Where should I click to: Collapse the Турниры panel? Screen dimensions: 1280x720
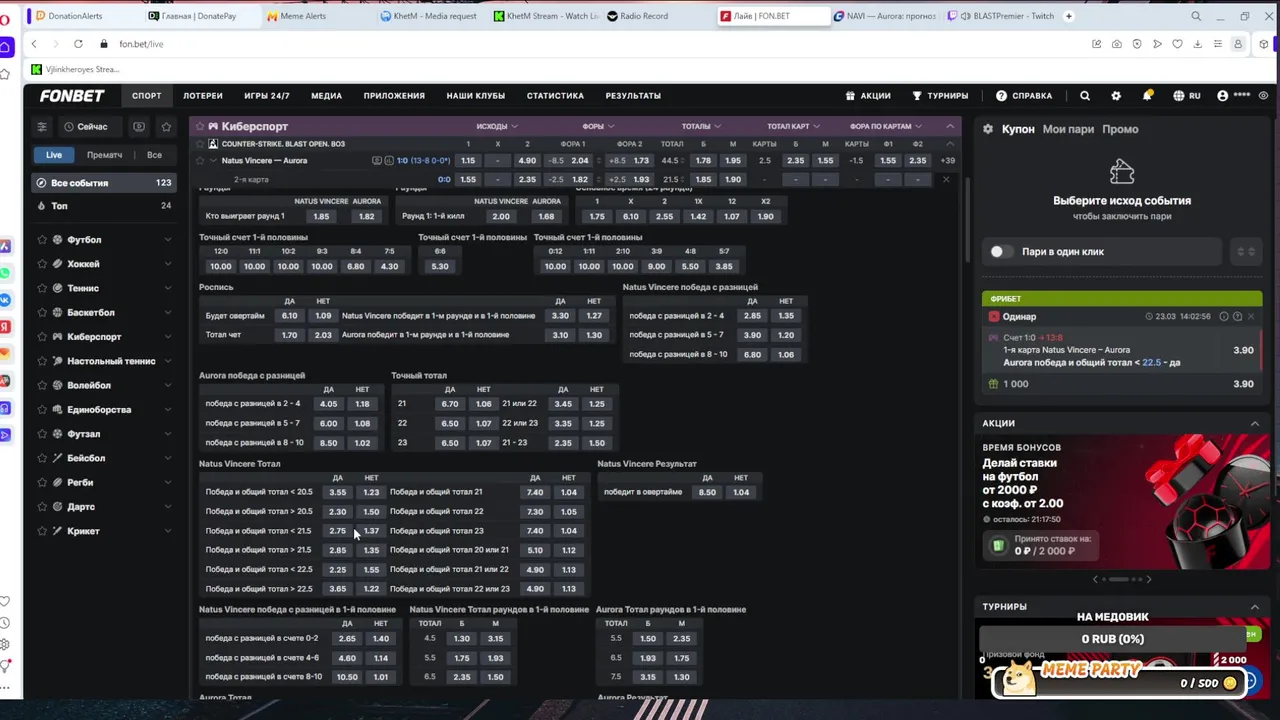1255,607
